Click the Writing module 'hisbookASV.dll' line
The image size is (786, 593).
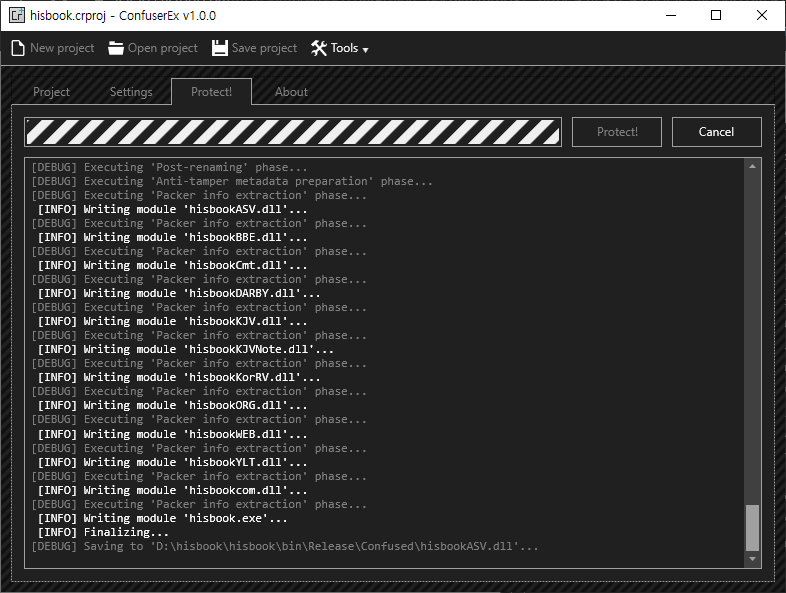tap(172, 210)
